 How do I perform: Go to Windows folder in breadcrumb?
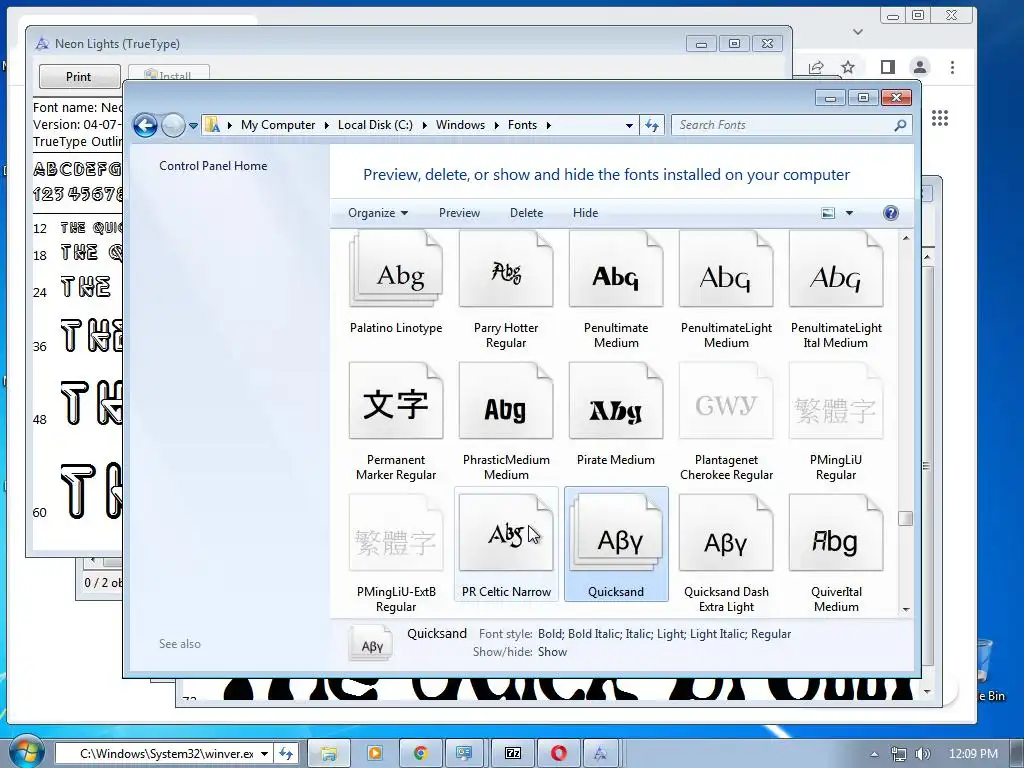460,125
